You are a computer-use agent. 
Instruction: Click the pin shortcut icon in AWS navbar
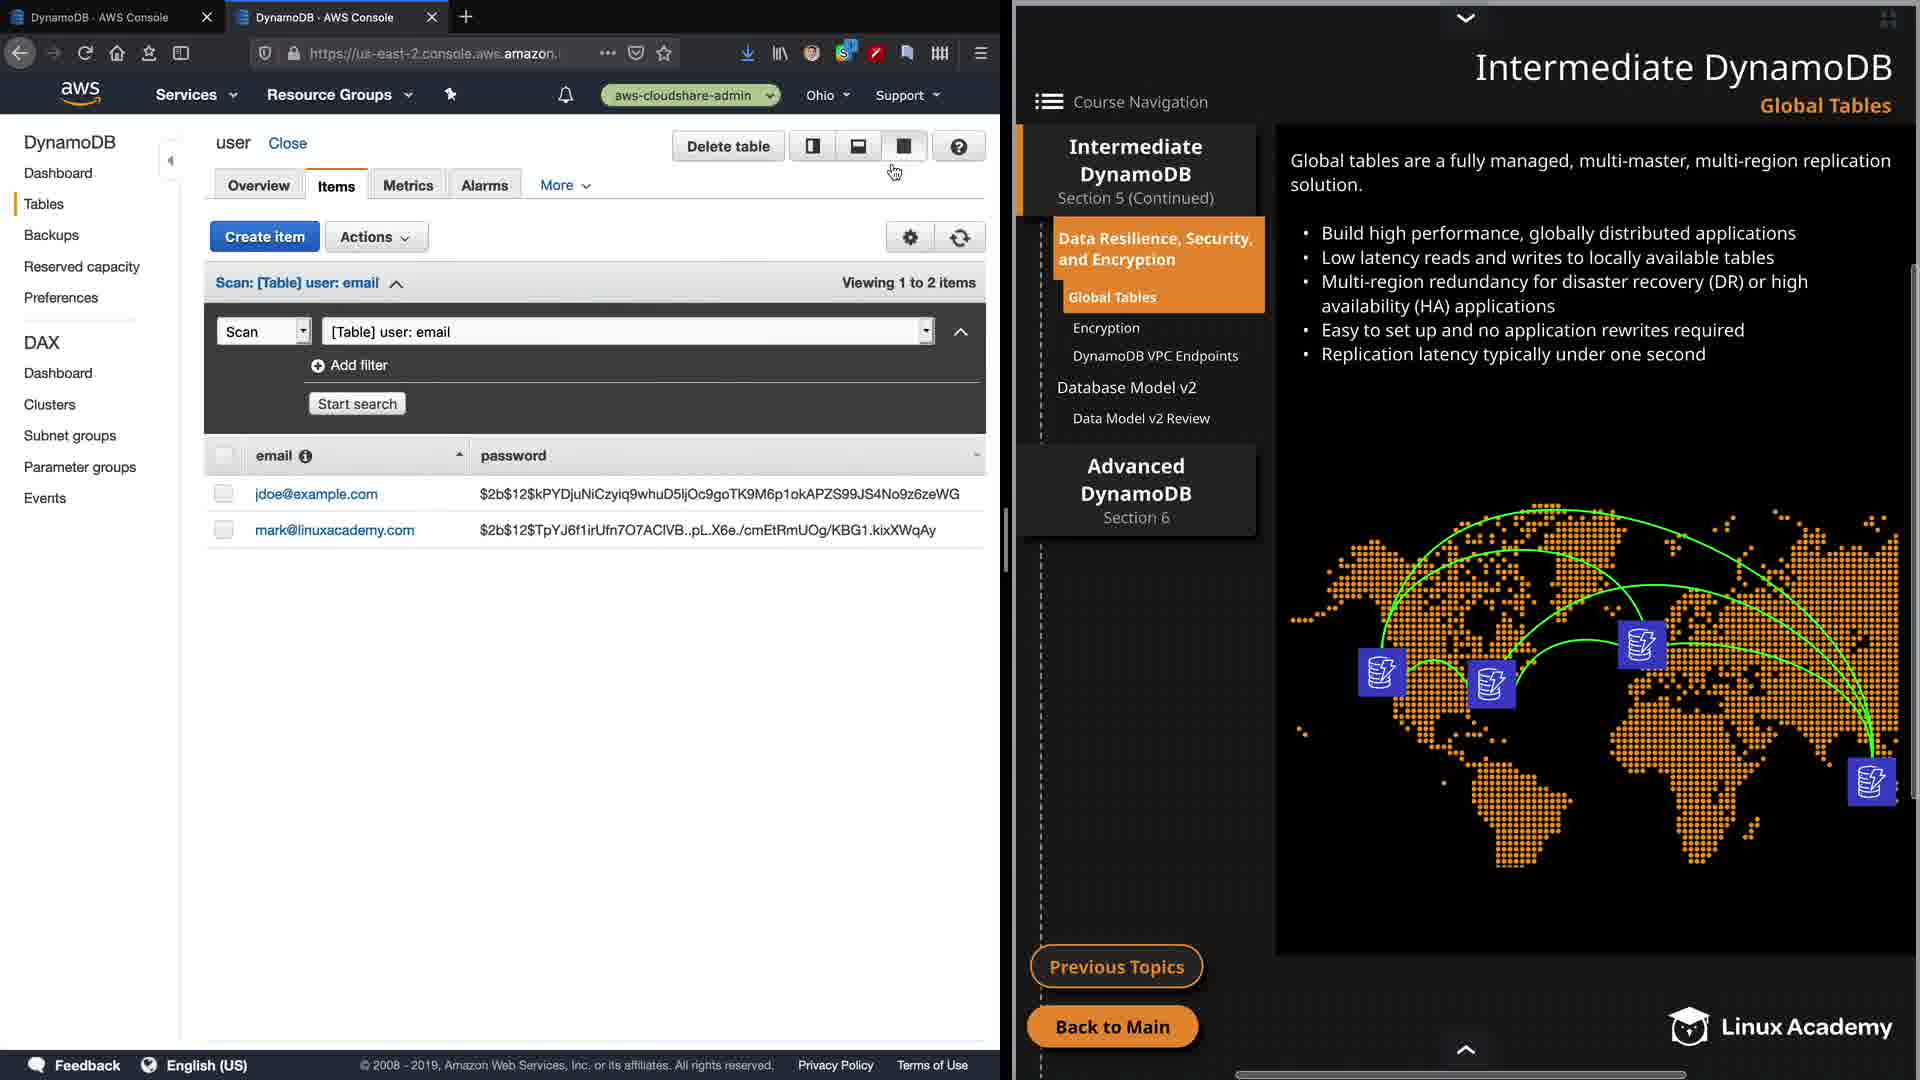coord(450,95)
